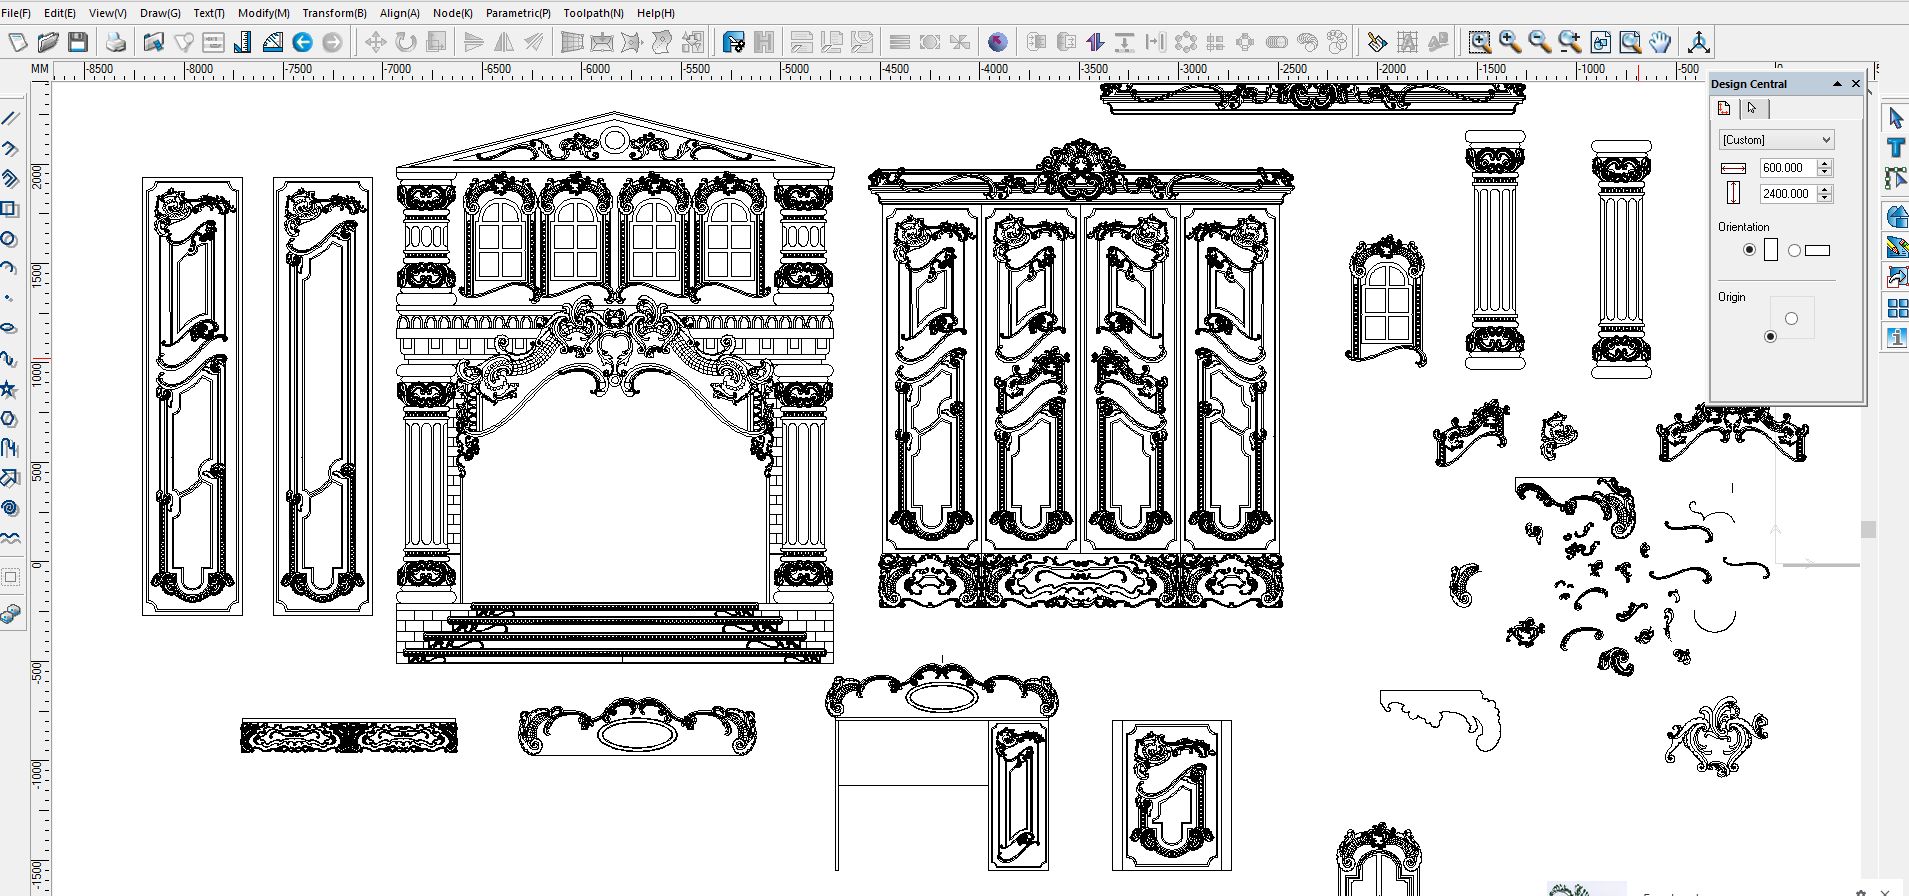
Task: Click the Zoom out magnifier
Action: point(1540,42)
